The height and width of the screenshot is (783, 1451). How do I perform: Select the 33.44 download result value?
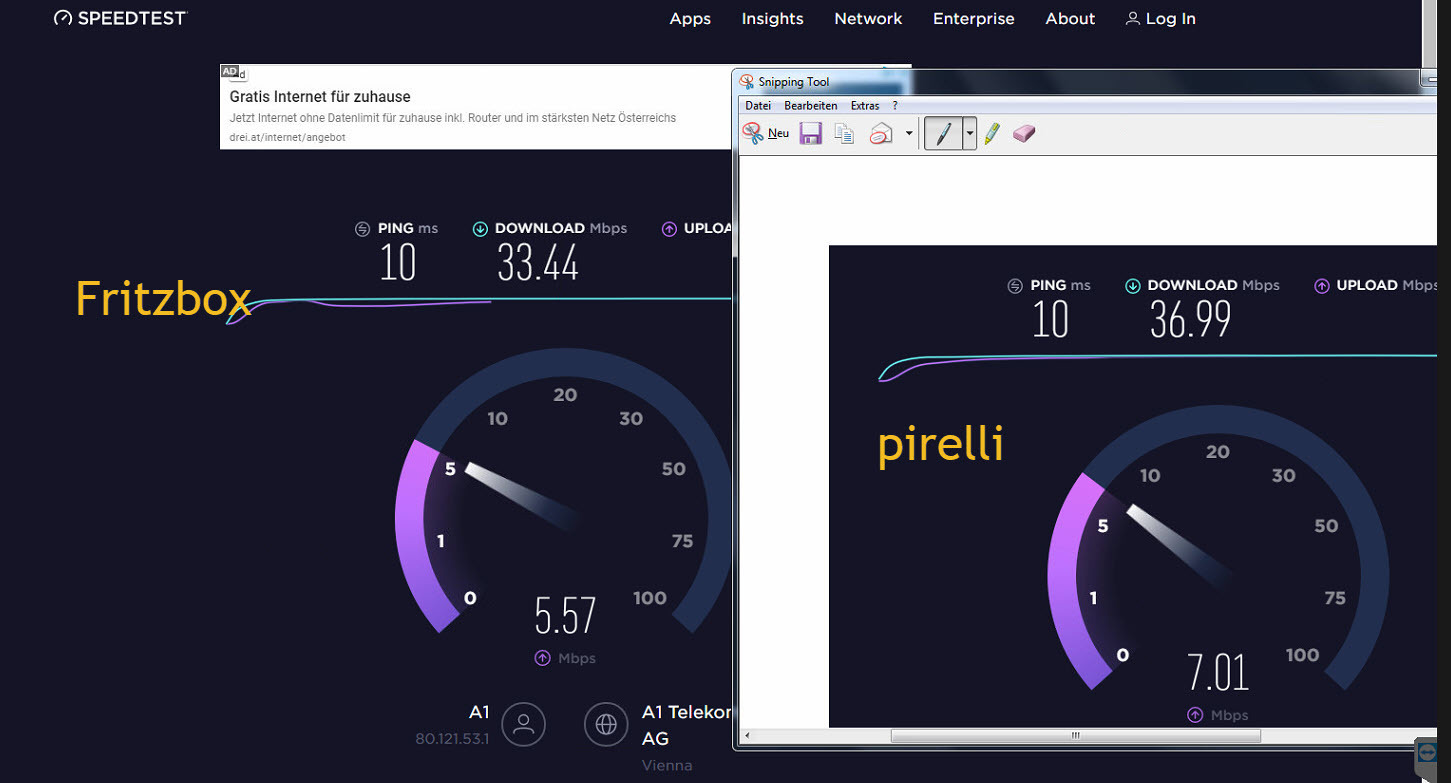(538, 263)
